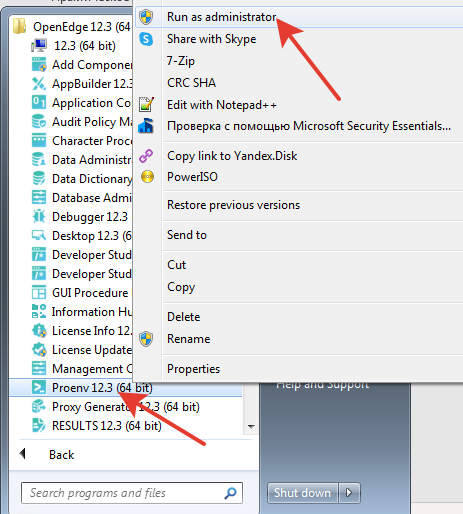Click the RESULTS 12.3 icon
463x514 pixels.
(39, 426)
